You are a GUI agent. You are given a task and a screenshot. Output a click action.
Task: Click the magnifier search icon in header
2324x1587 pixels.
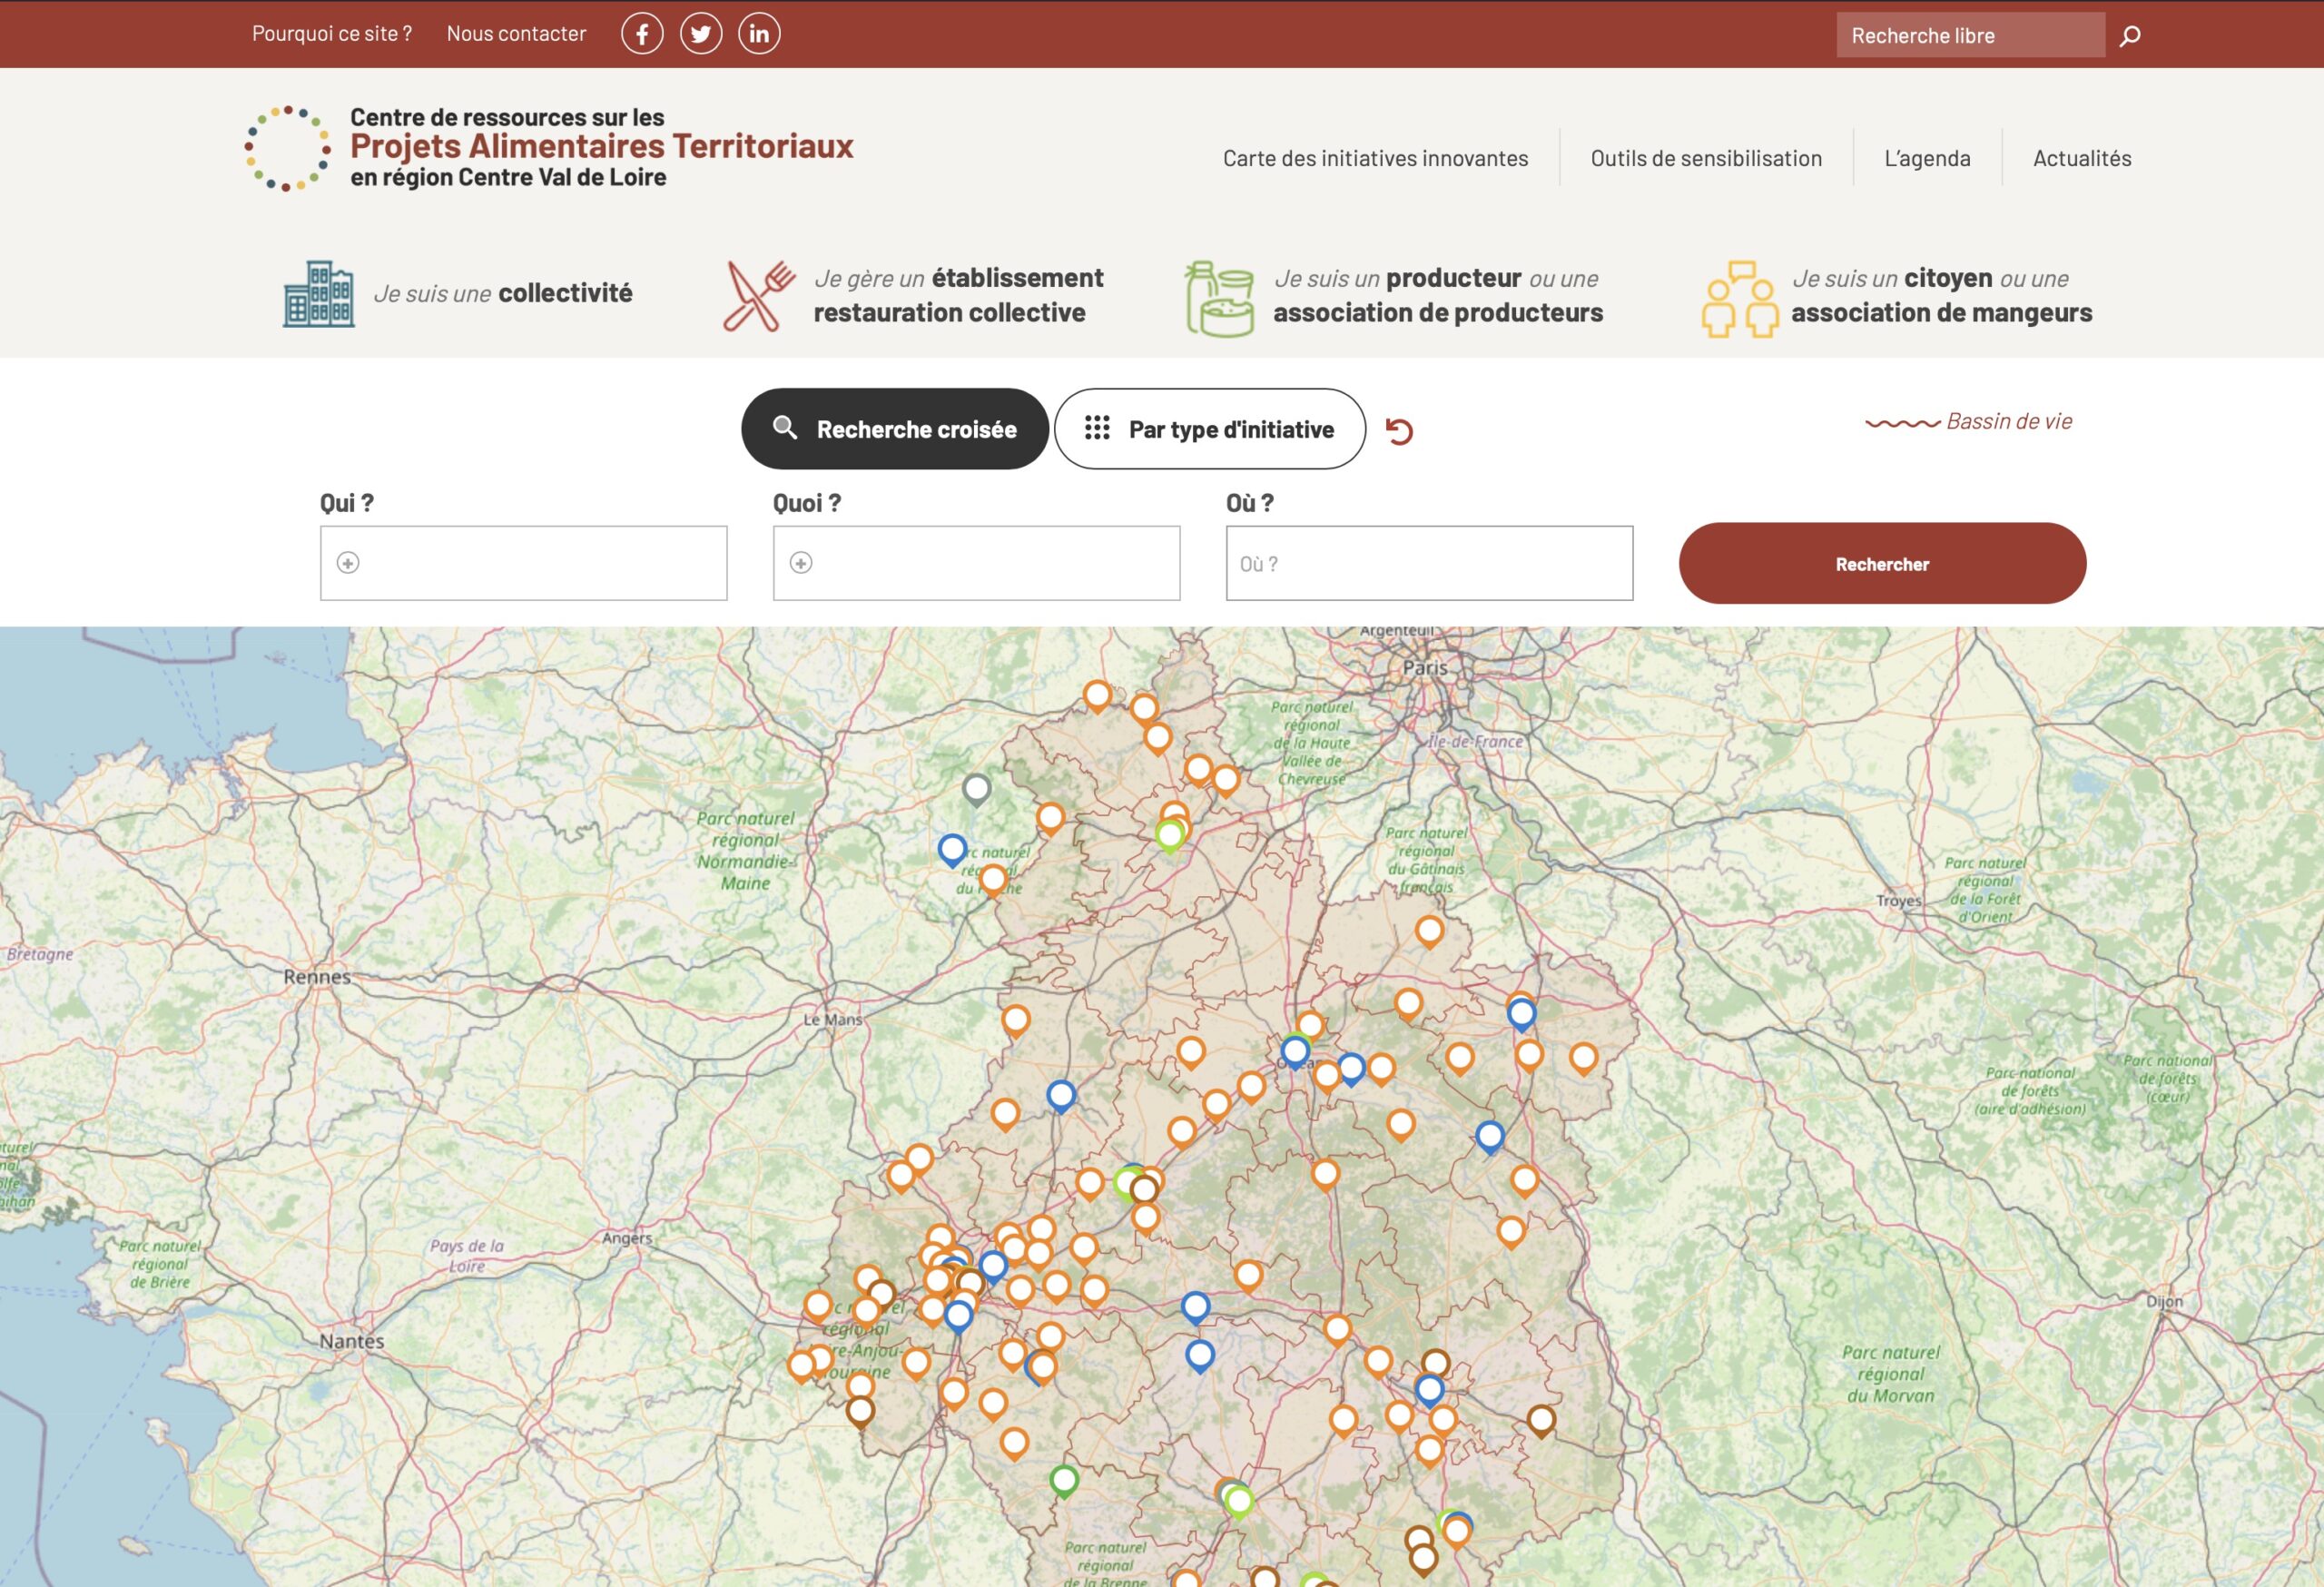2130,36
